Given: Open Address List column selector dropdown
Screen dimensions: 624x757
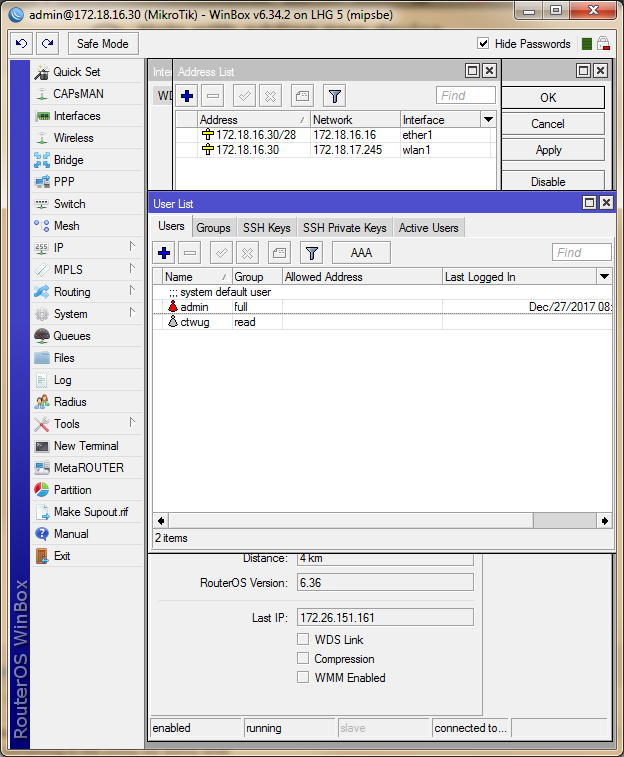Looking at the screenshot, I should click(x=488, y=120).
